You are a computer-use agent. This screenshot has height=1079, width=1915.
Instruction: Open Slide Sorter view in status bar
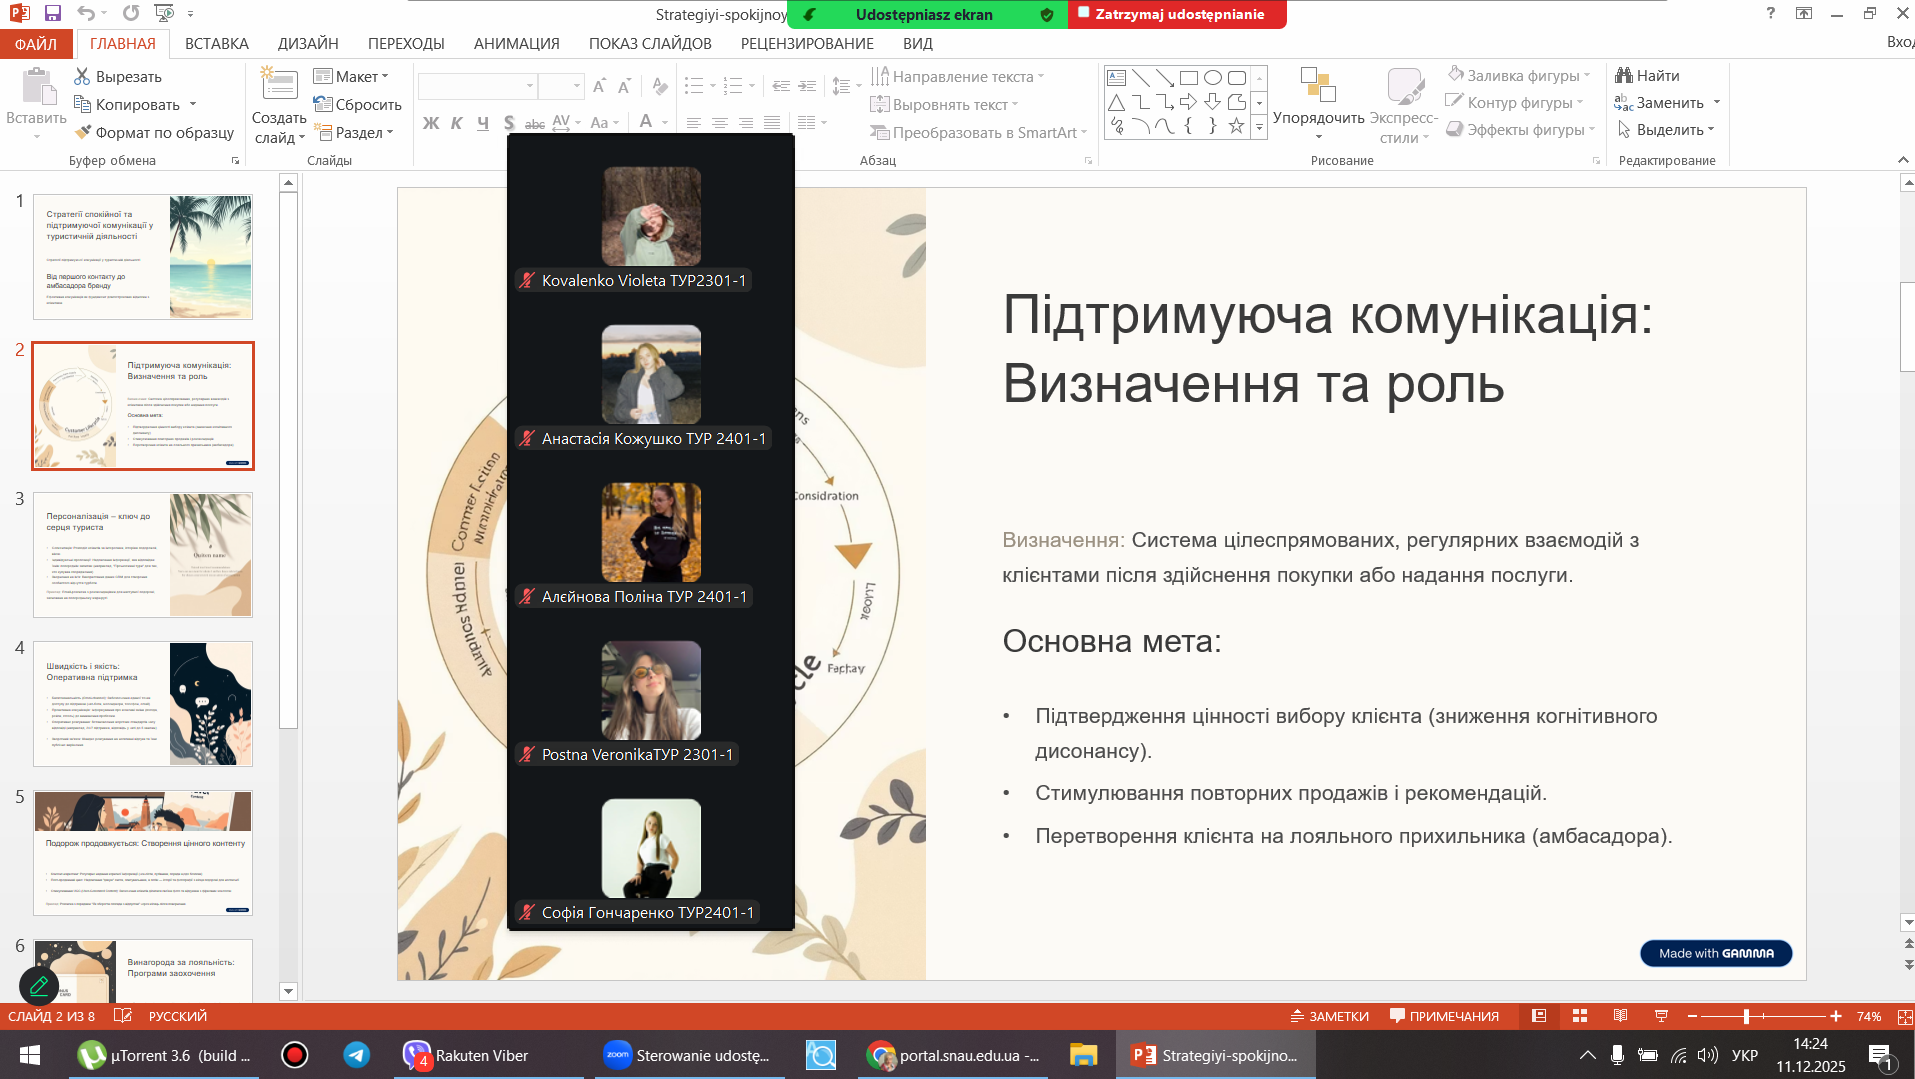1580,1016
